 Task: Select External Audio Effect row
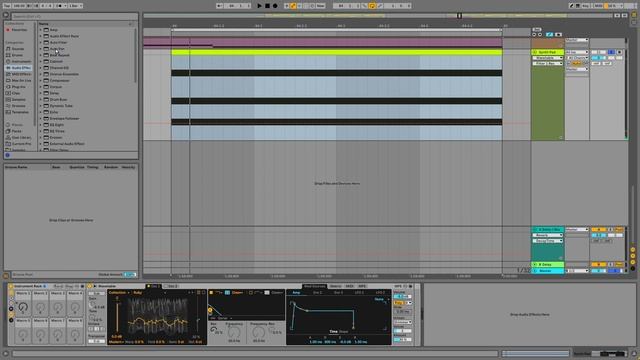point(86,144)
